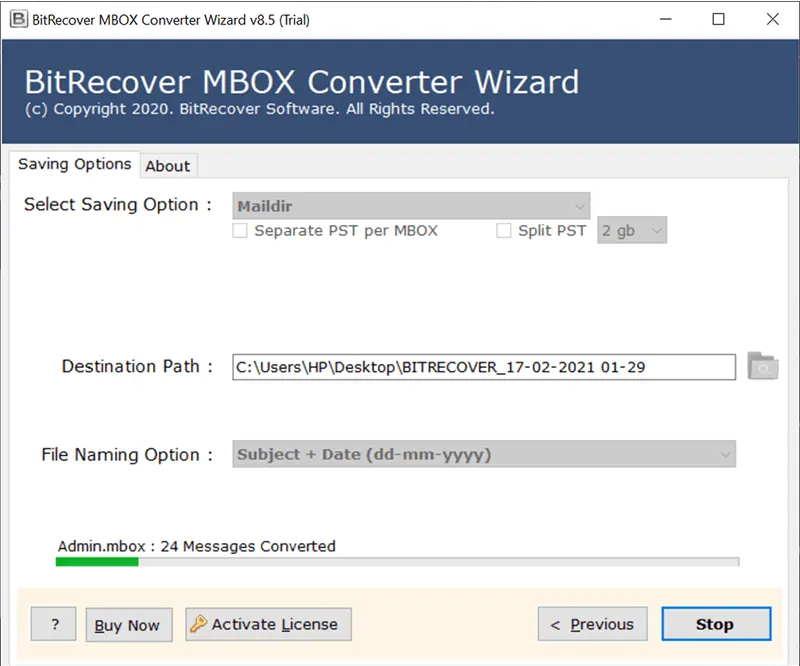The height and width of the screenshot is (666, 800).
Task: Click the question mark help button
Action: (54, 624)
